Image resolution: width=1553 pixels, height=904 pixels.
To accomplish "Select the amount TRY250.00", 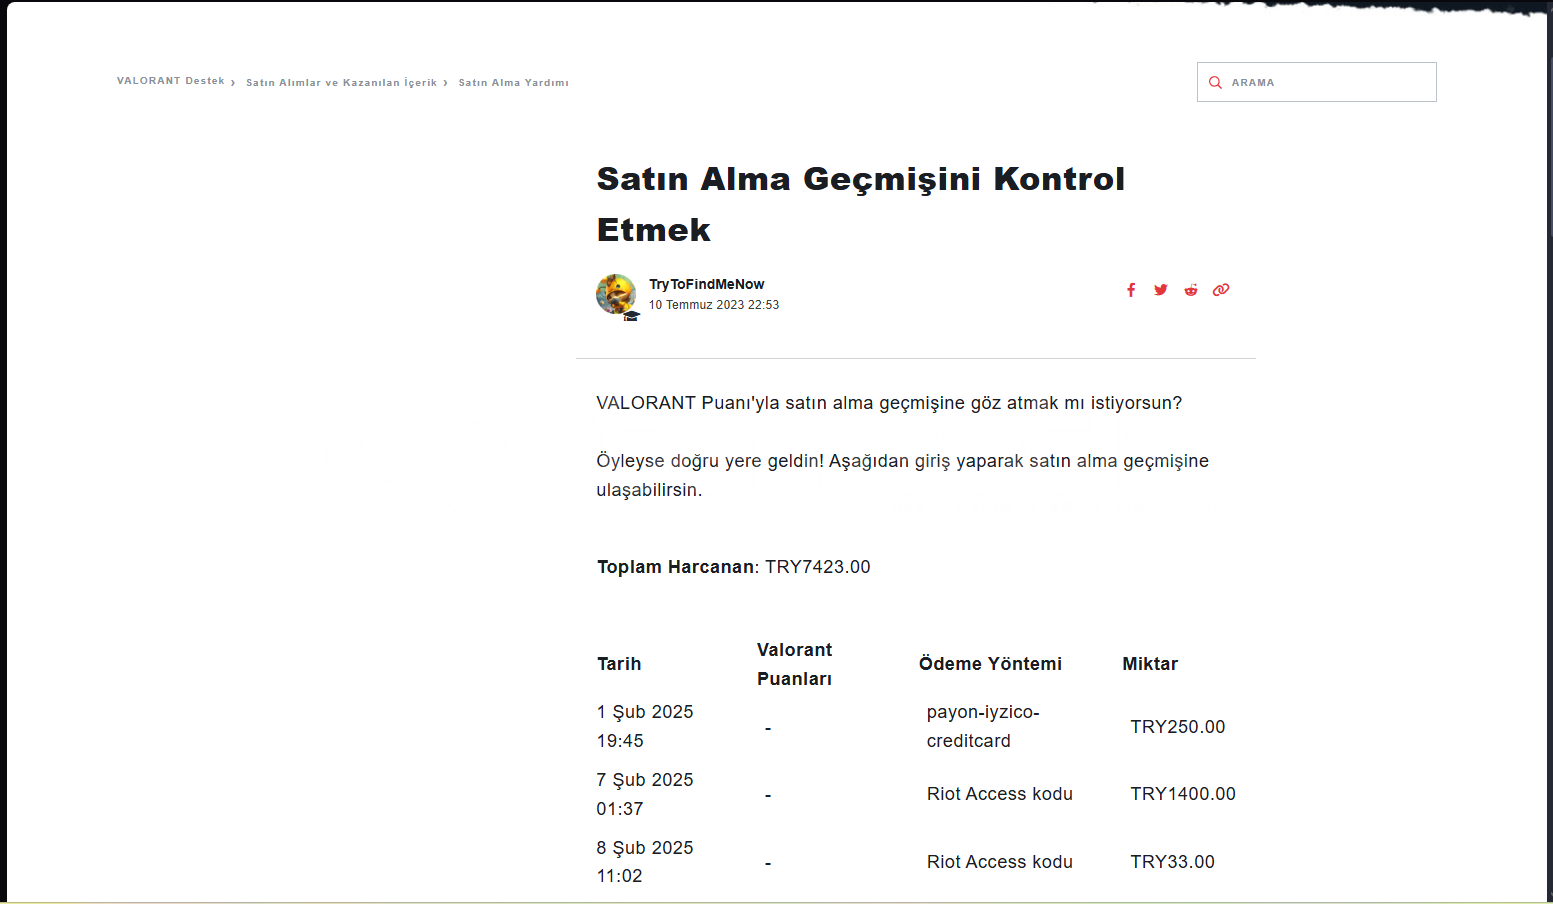I will (1178, 727).
